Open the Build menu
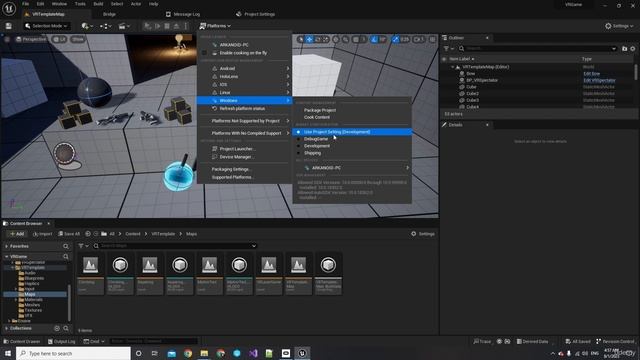Screen dimensions: 640x360 point(98,4)
